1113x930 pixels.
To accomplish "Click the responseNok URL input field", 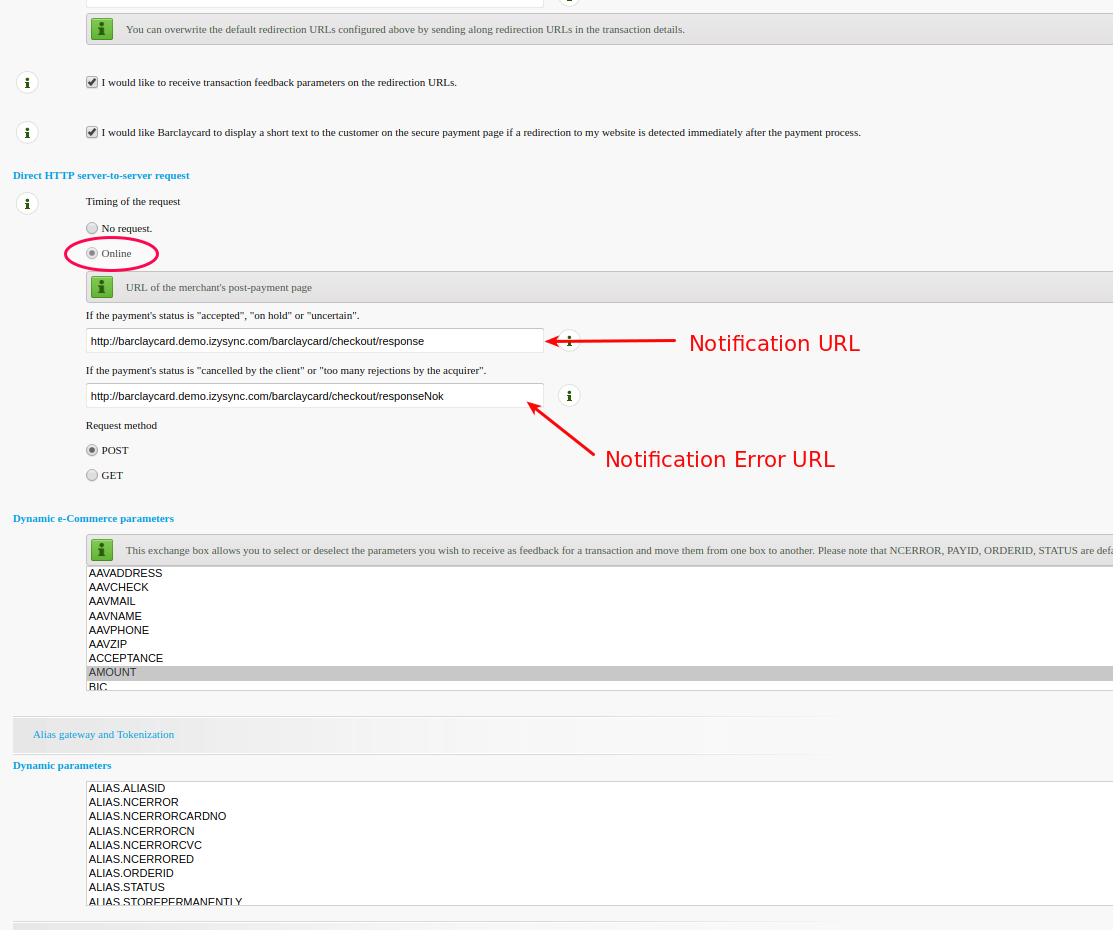I will [314, 396].
